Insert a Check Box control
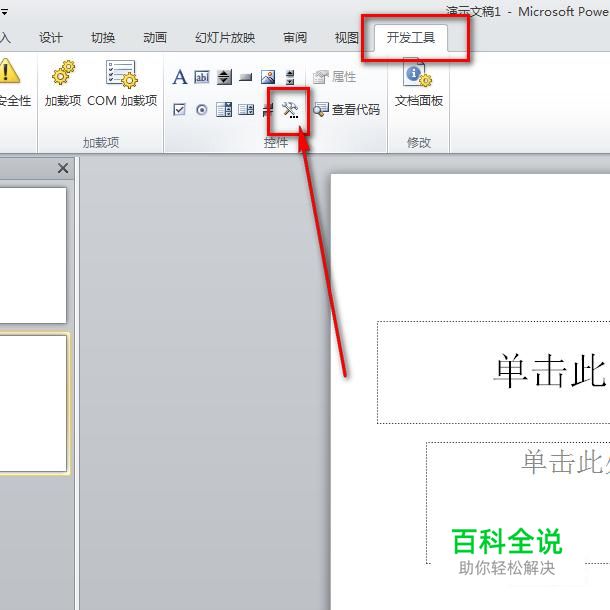The height and width of the screenshot is (610, 610). point(179,110)
